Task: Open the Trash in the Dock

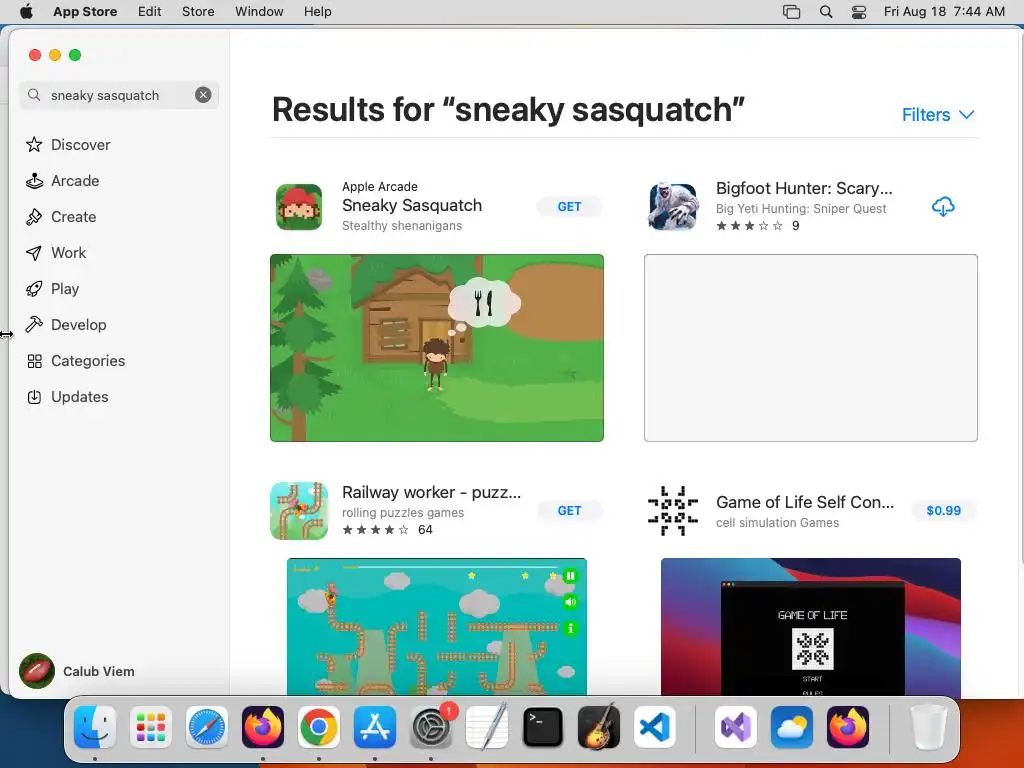Action: click(x=929, y=728)
